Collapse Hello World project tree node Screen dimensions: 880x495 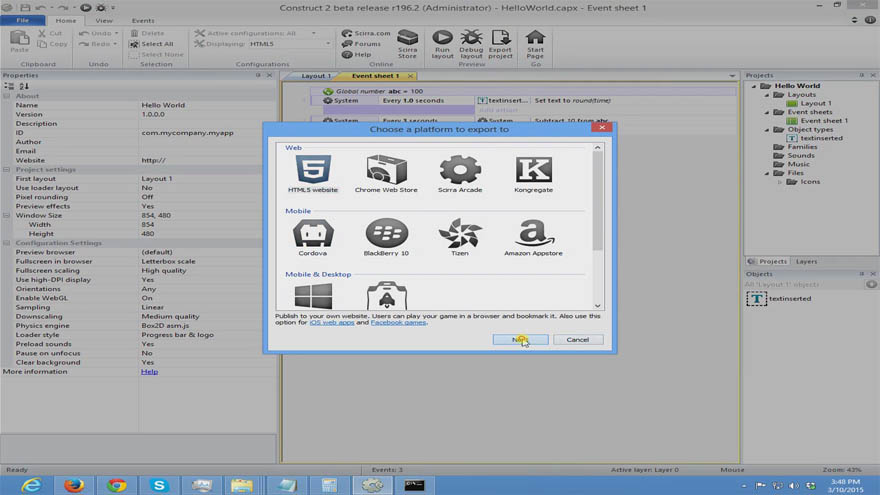[x=754, y=86]
